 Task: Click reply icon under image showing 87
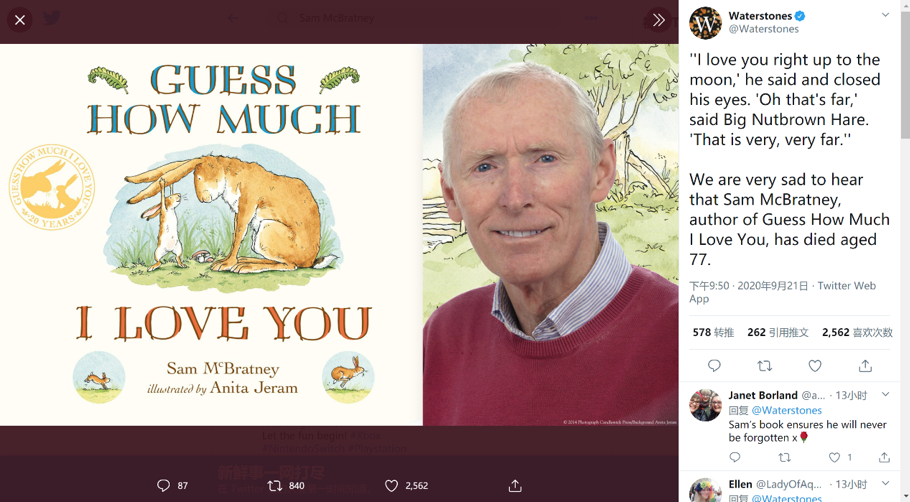tap(164, 485)
